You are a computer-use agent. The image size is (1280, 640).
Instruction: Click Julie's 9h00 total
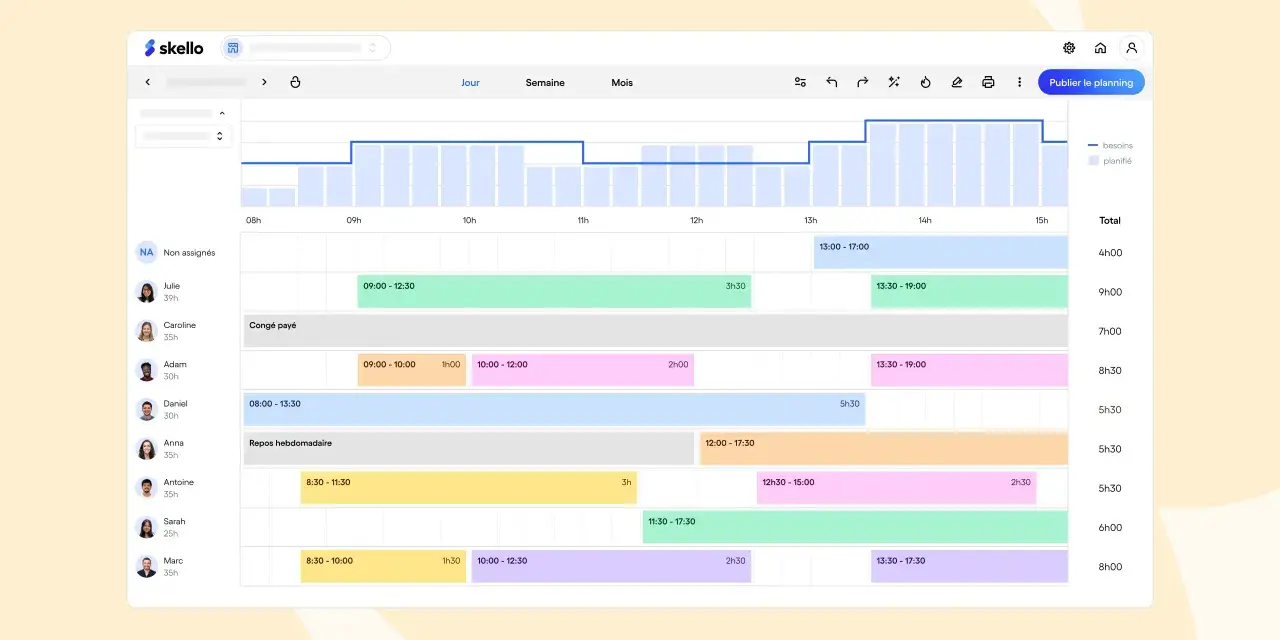click(1110, 292)
